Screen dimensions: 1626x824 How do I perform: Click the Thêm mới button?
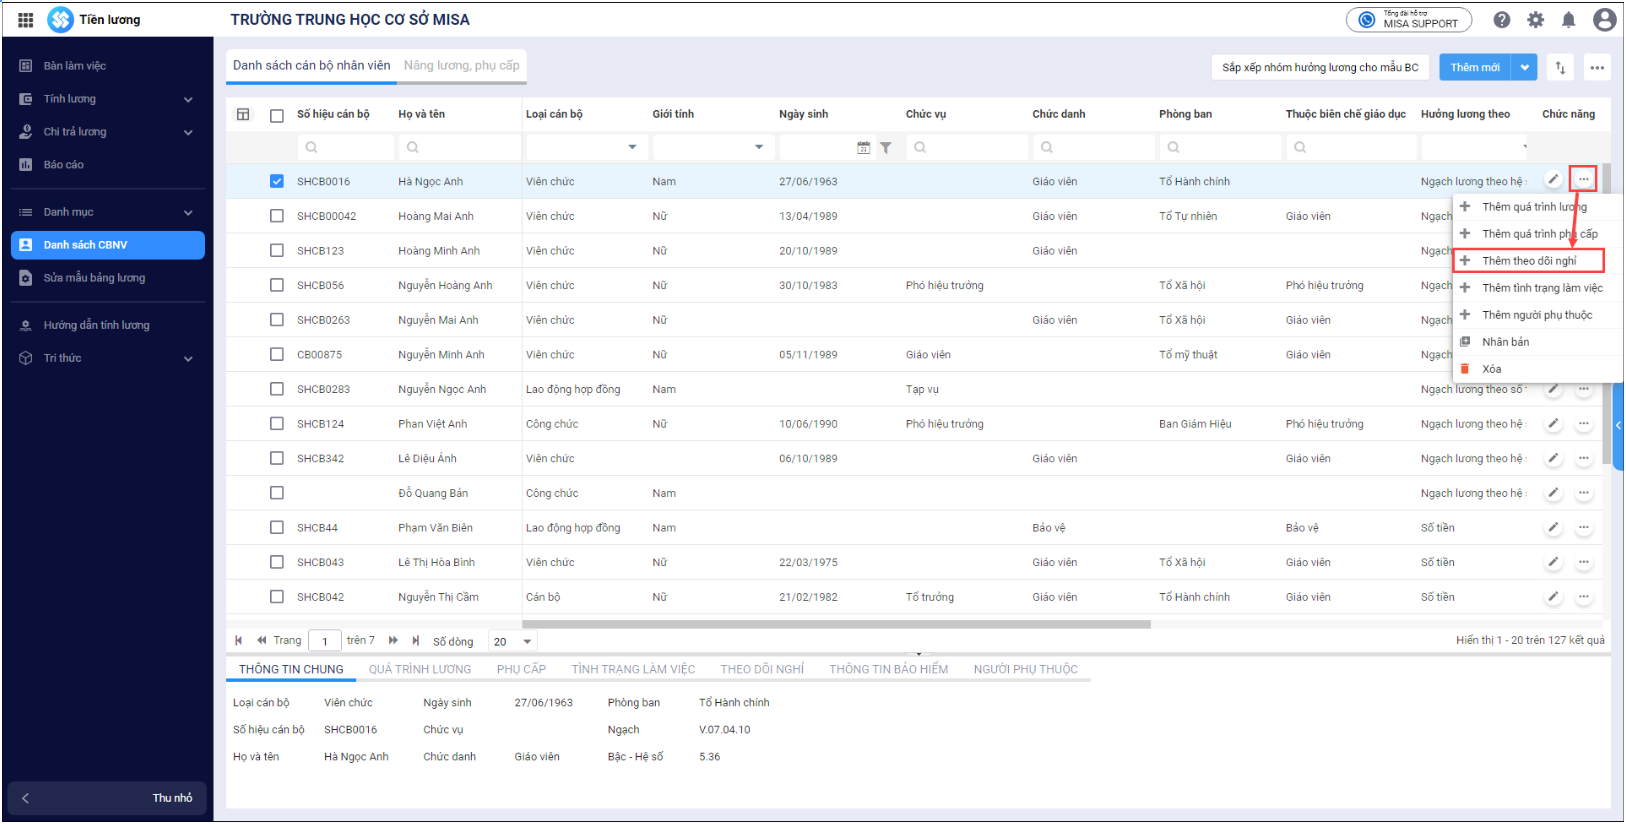coord(1475,67)
